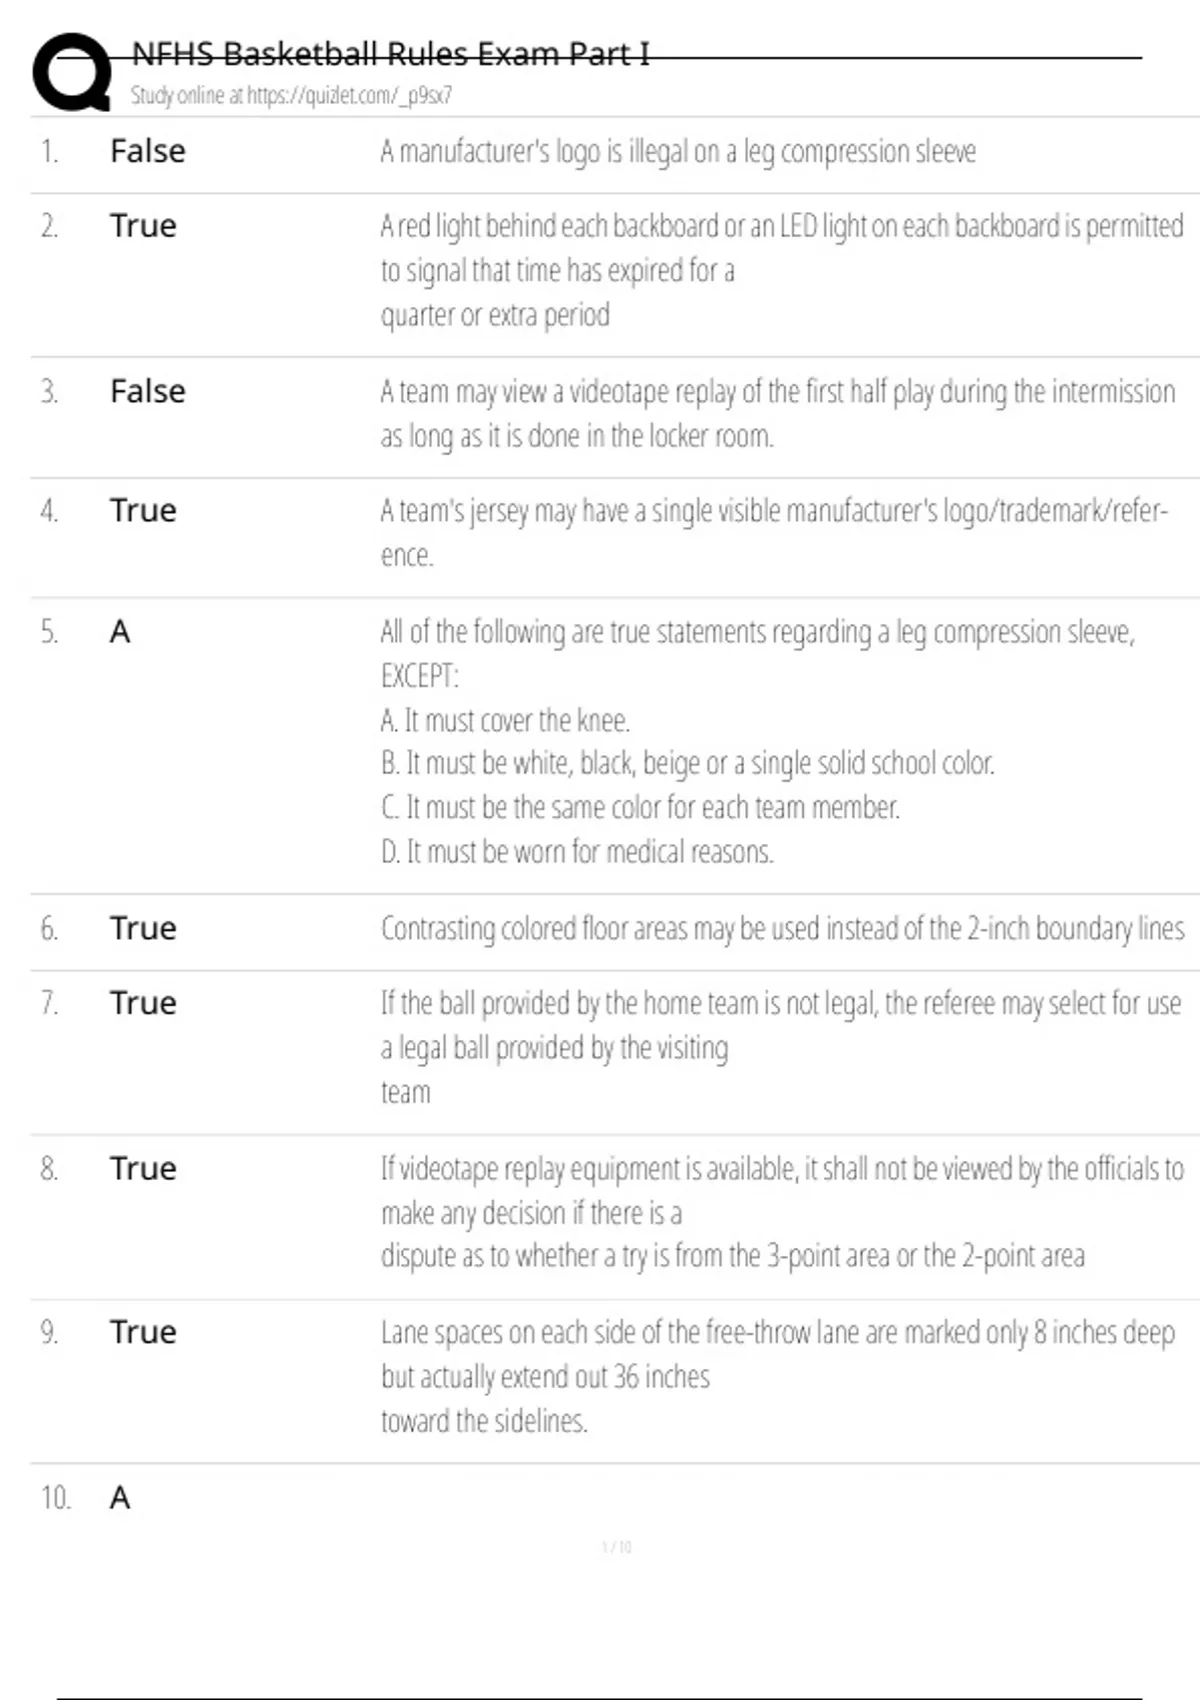The height and width of the screenshot is (1700, 1200).
Task: Click option B about white, black, beige color
Action: point(687,763)
